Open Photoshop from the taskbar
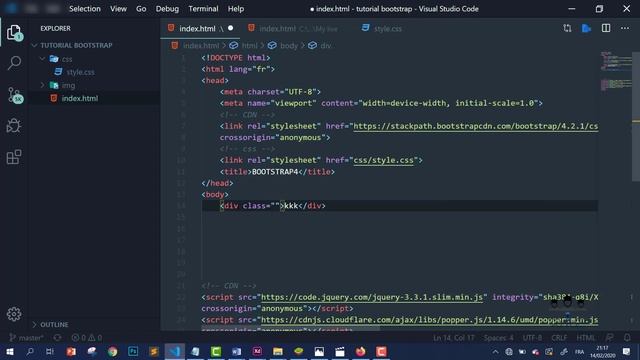This screenshot has height=360, width=640. point(133,351)
